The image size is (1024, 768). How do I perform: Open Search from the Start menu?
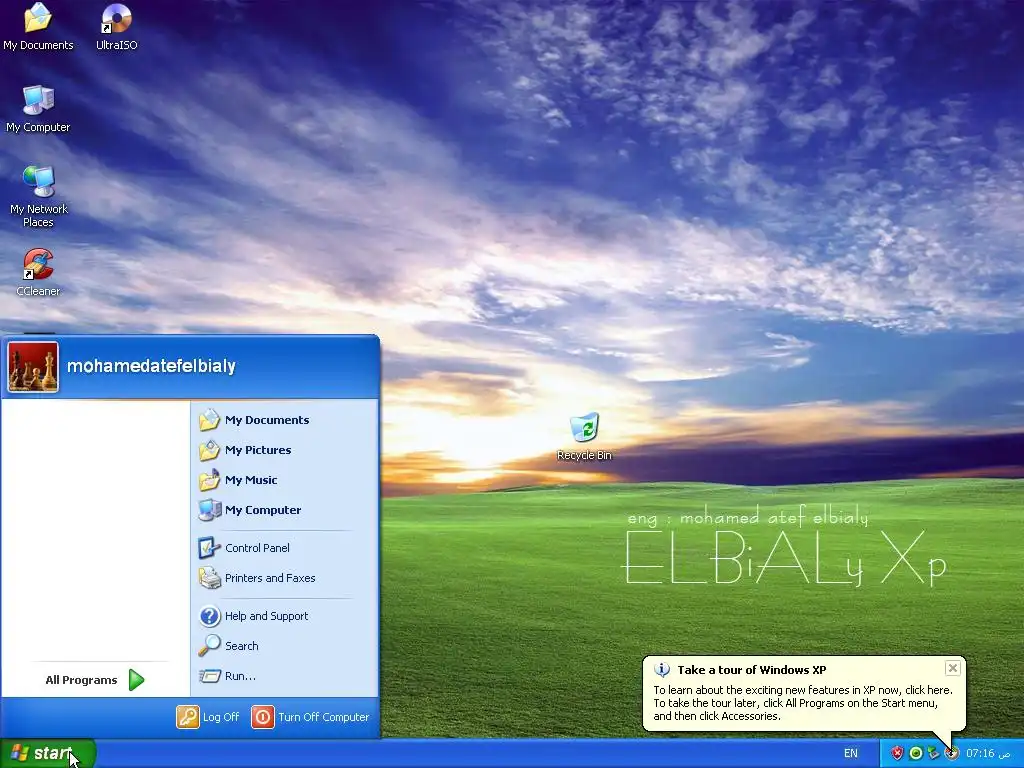[241, 646]
